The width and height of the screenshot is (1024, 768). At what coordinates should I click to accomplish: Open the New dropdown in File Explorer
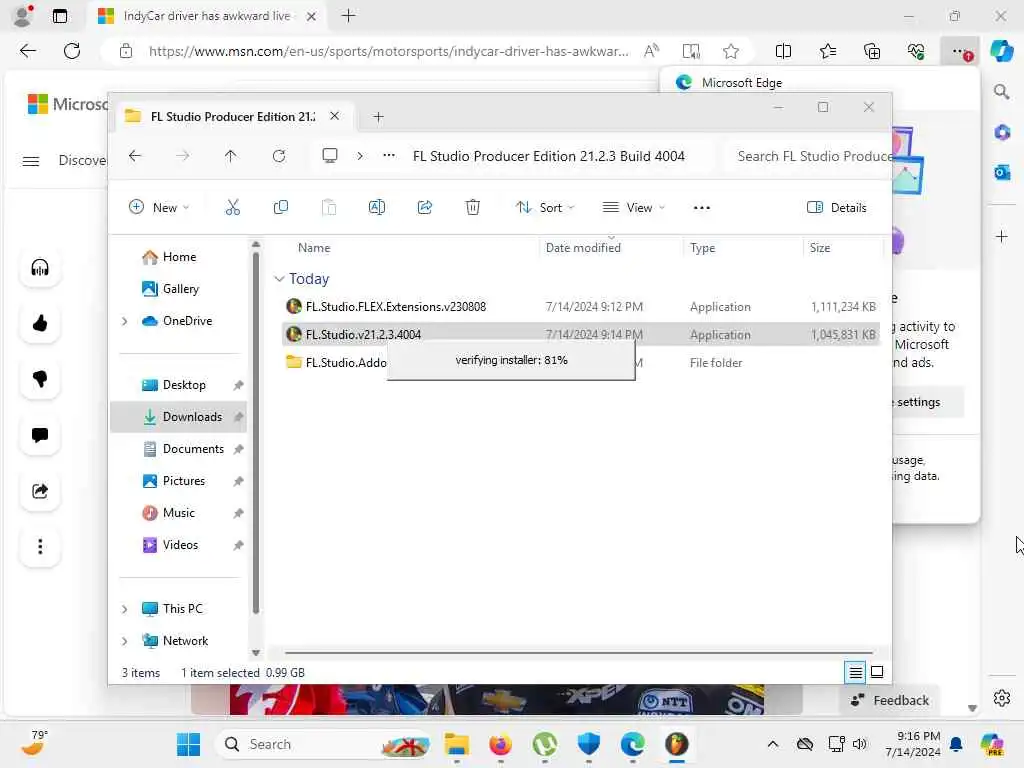[x=159, y=208]
